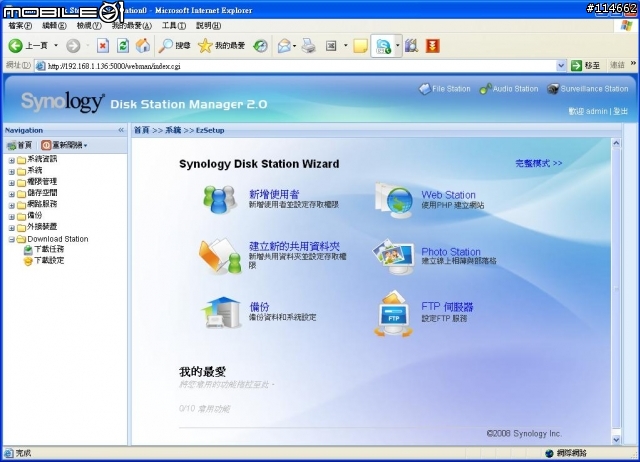Open Favorites star toolbar button
This screenshot has width=640, height=462.
(x=221, y=46)
